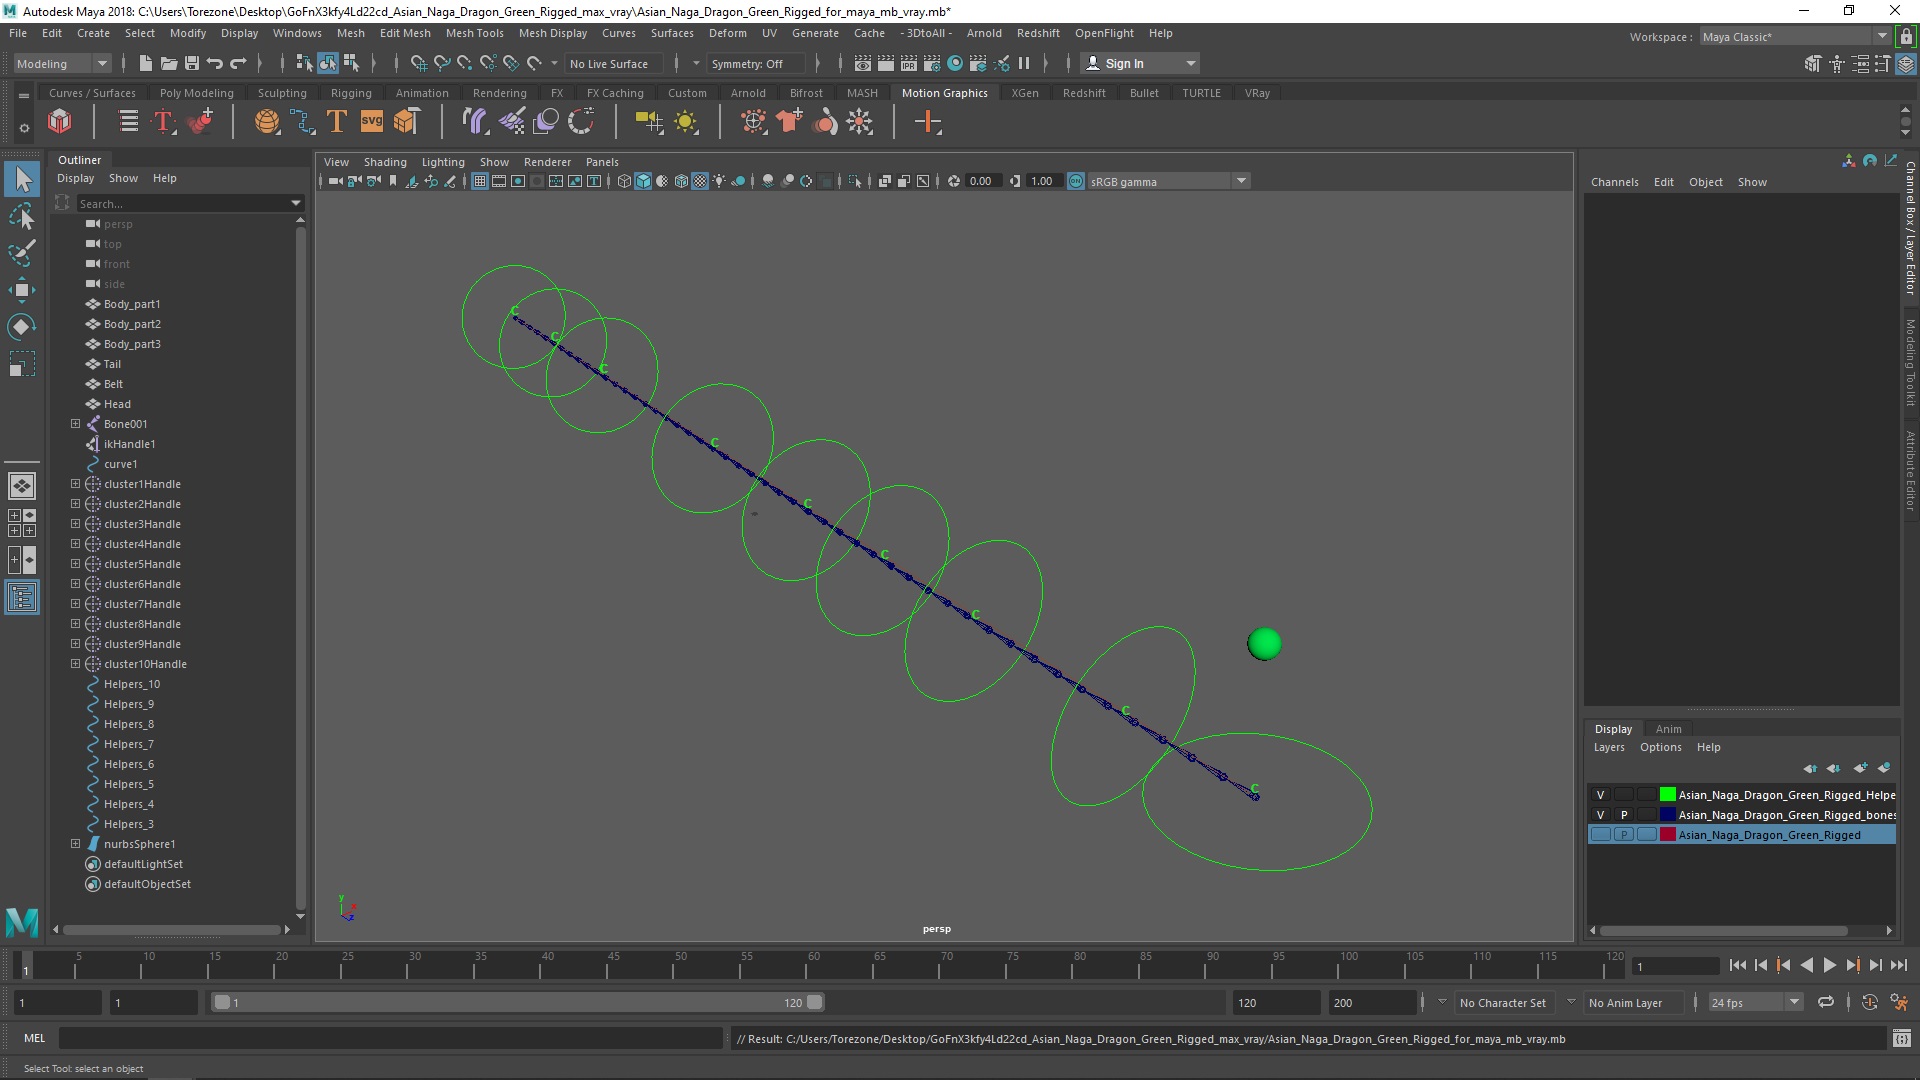The width and height of the screenshot is (1920, 1080).
Task: Click the Open Scene folder icon
Action: [168, 63]
